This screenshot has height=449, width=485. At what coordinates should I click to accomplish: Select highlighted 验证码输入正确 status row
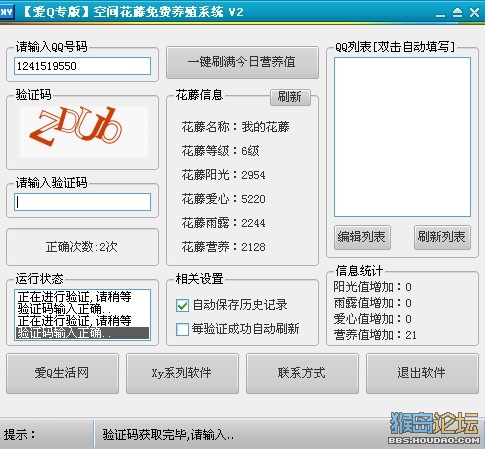82,333
